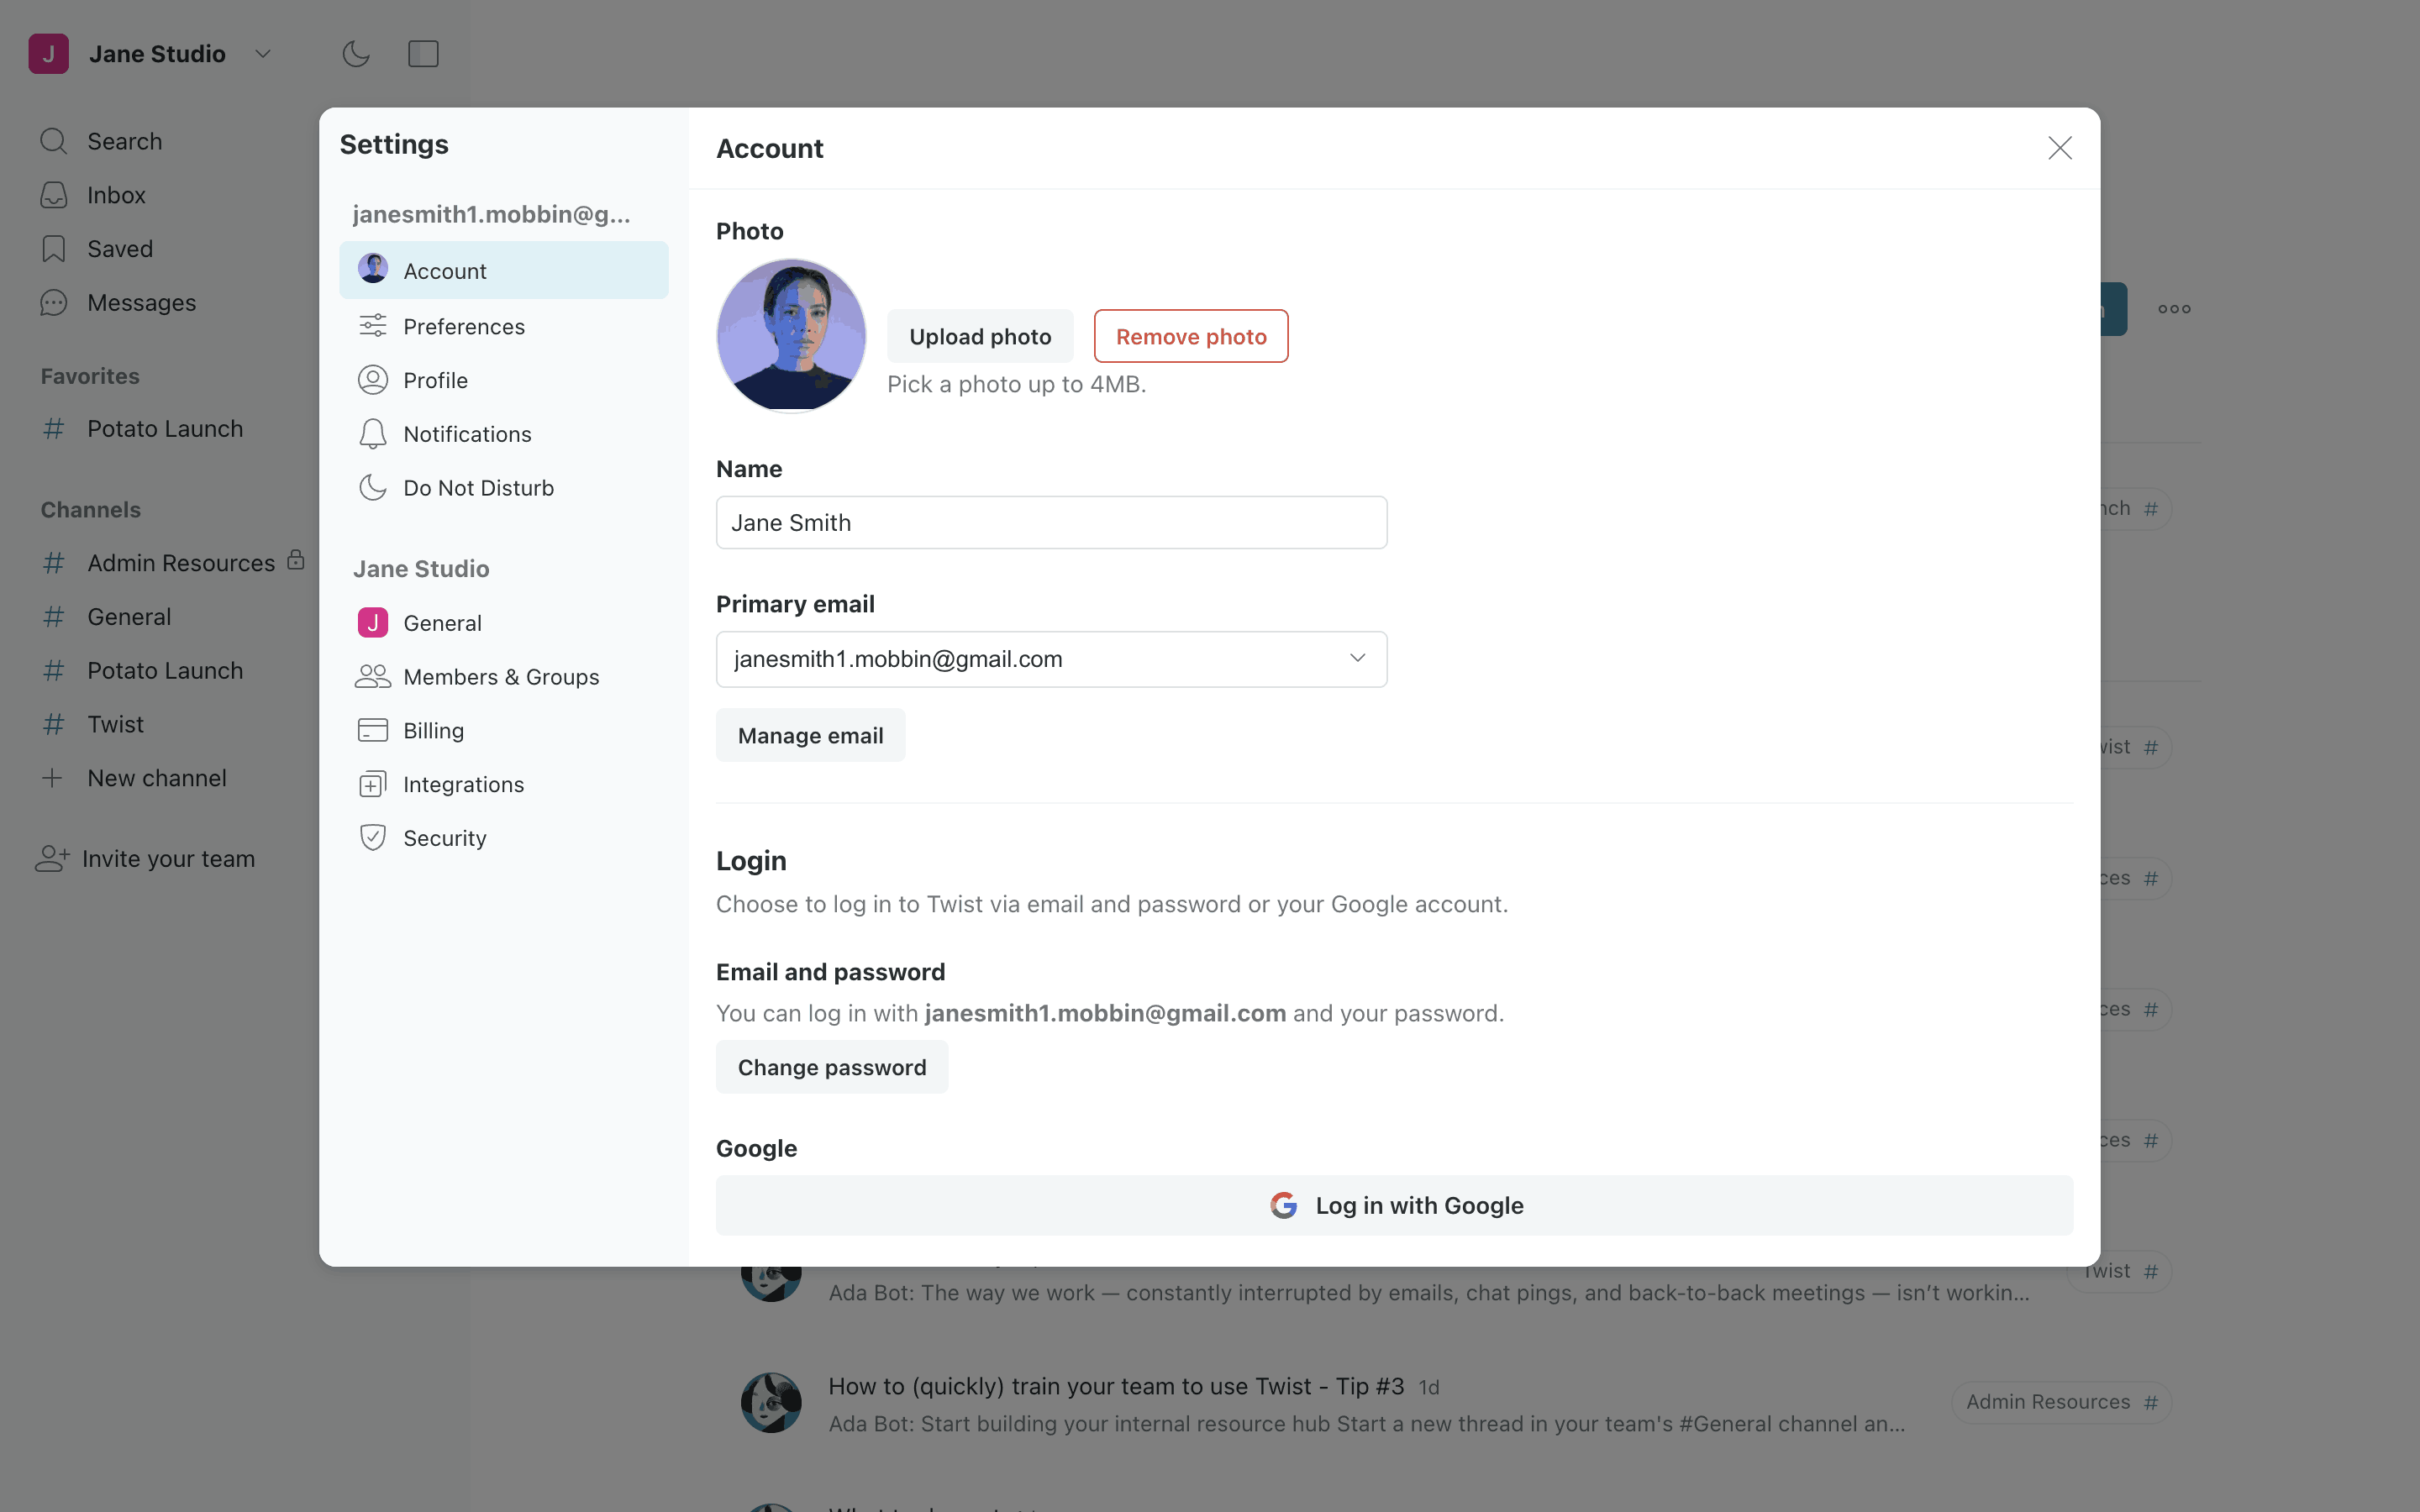Click the moon icon in top bar
This screenshot has width=2420, height=1512.
[x=356, y=54]
